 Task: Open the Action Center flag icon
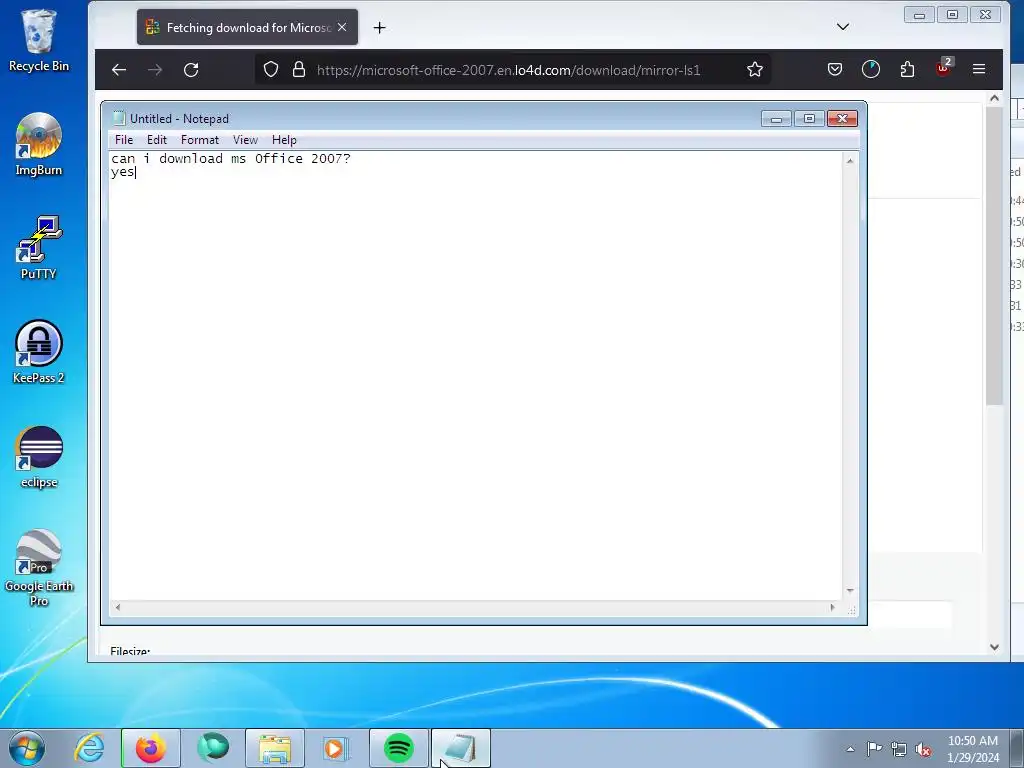874,749
